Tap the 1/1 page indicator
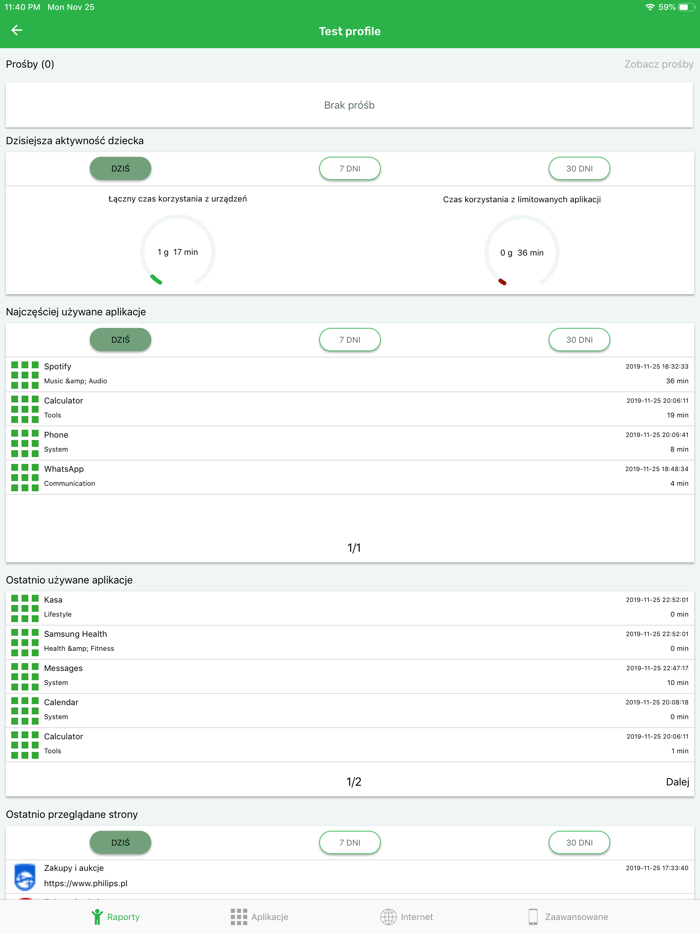Viewport: 700px width, 934px height. tap(354, 547)
